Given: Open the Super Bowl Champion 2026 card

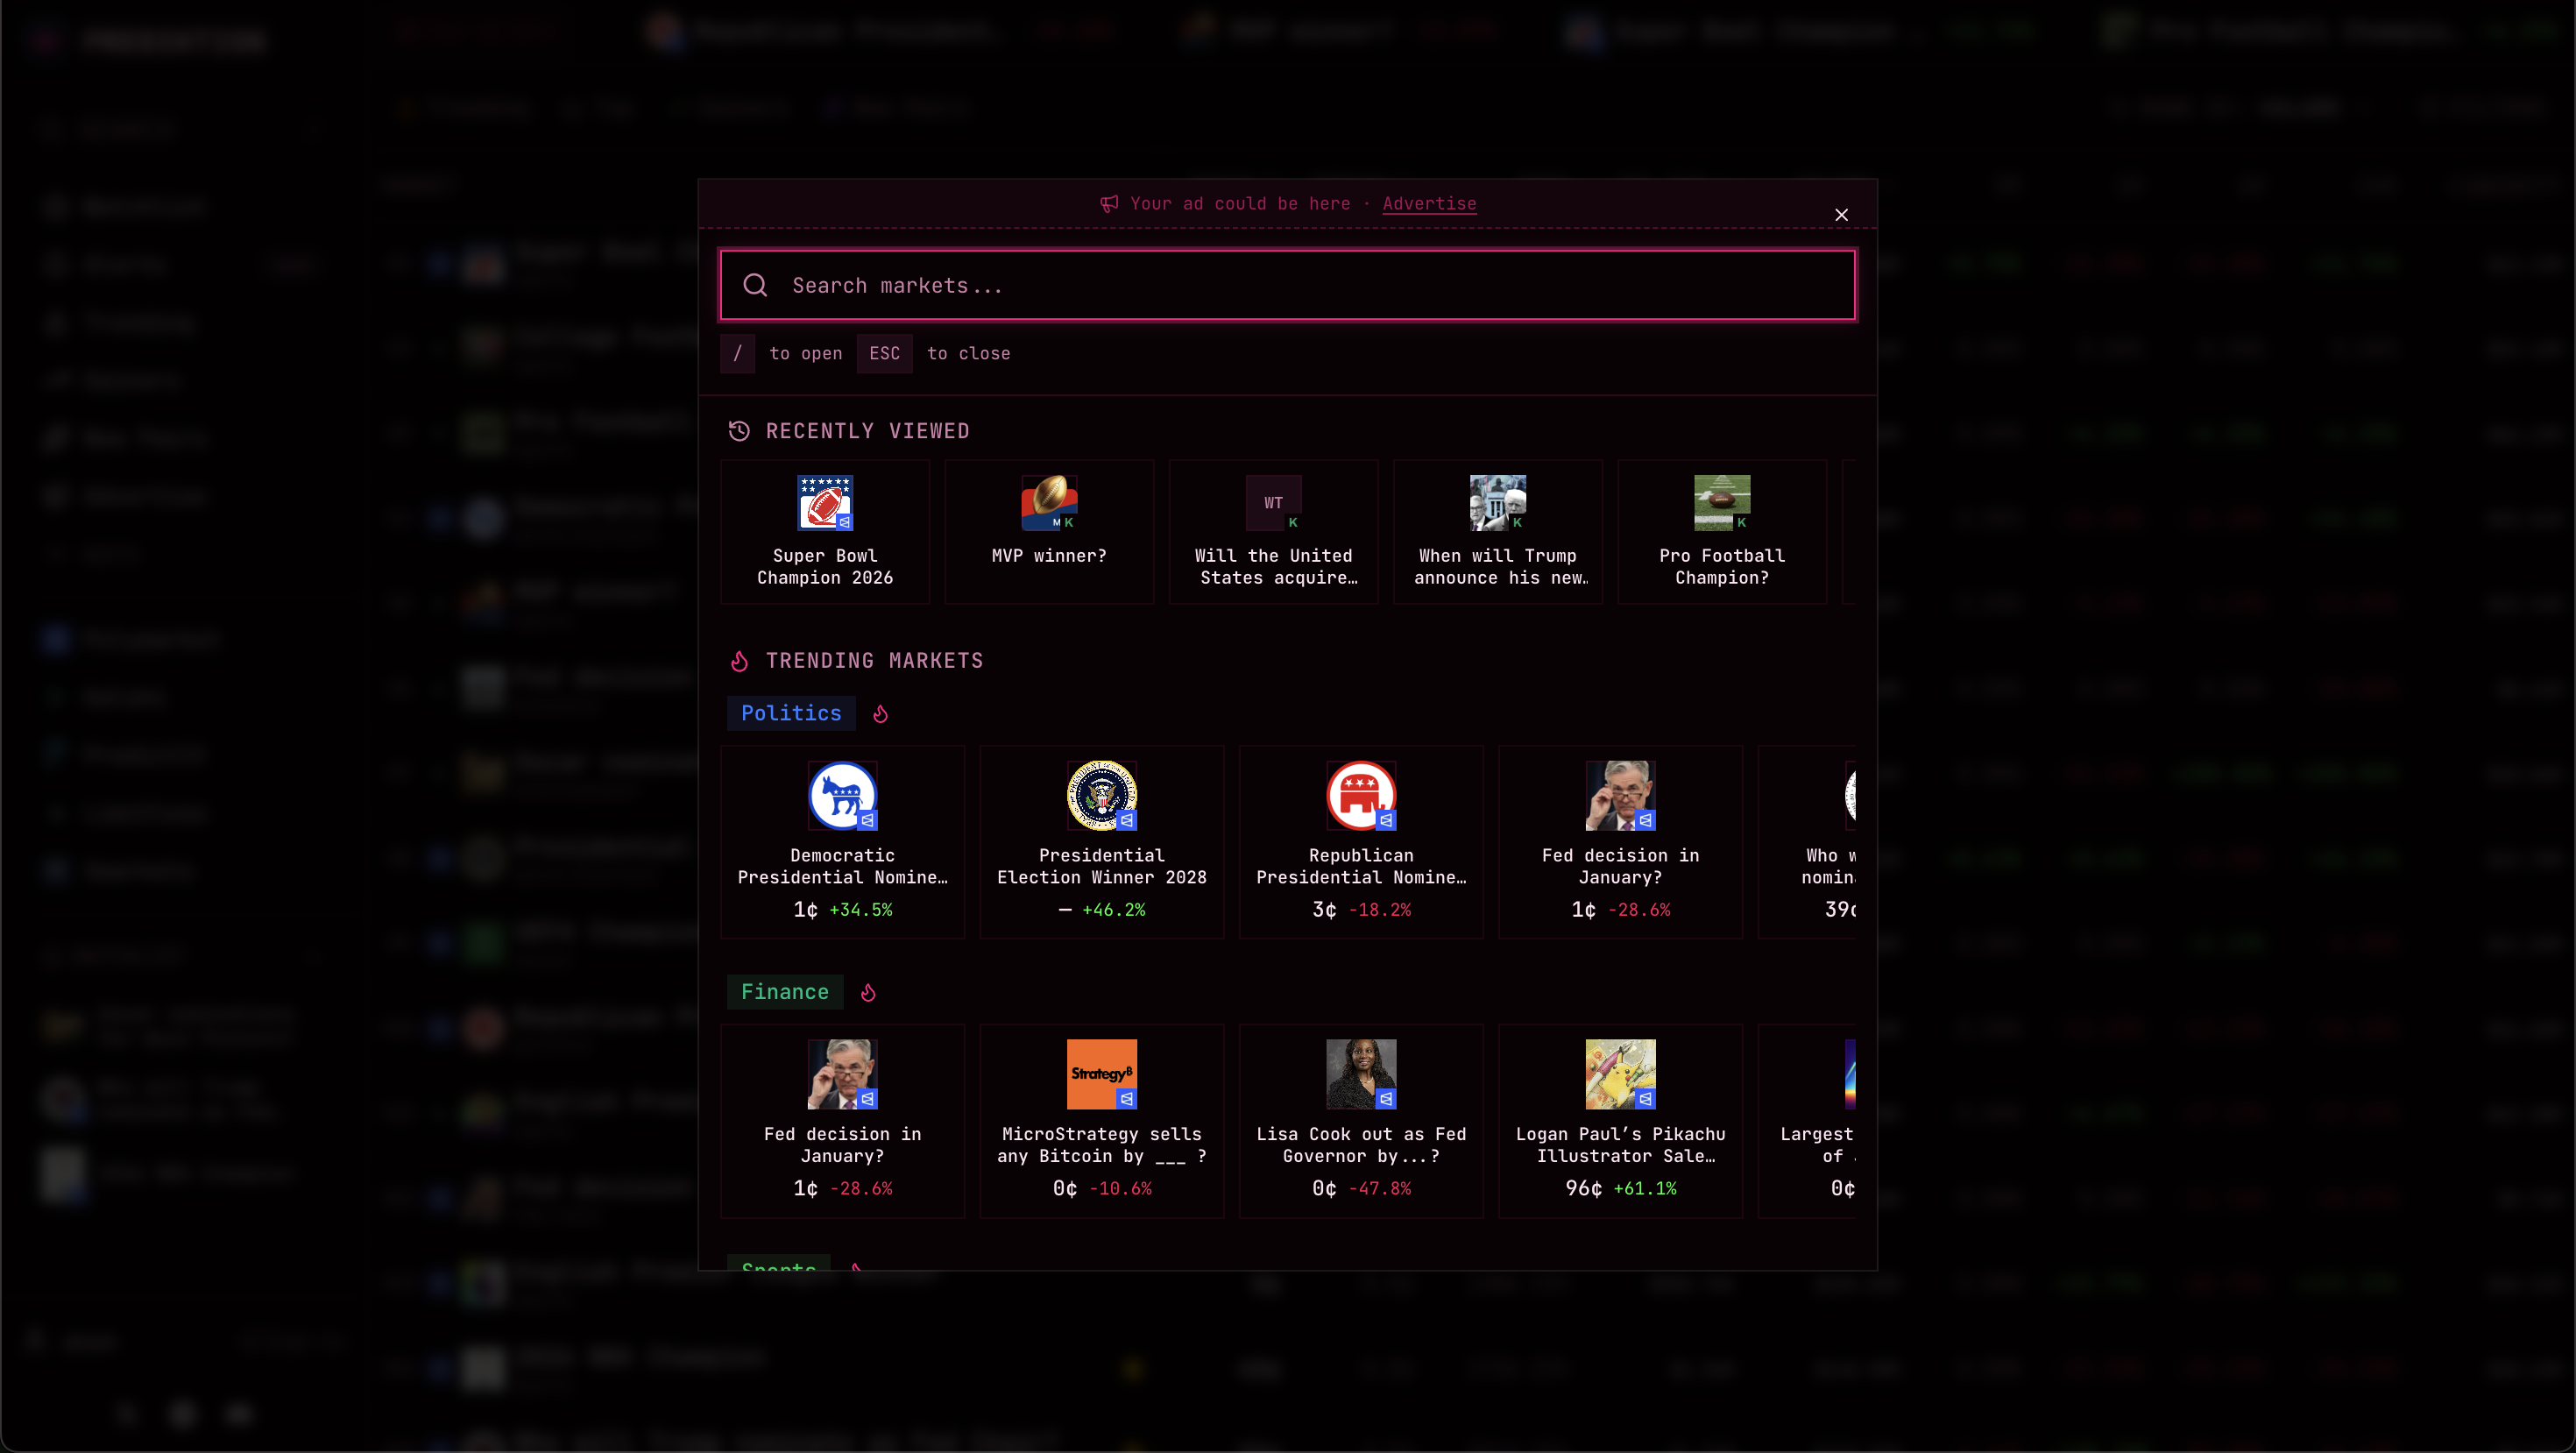Looking at the screenshot, I should click(x=824, y=532).
